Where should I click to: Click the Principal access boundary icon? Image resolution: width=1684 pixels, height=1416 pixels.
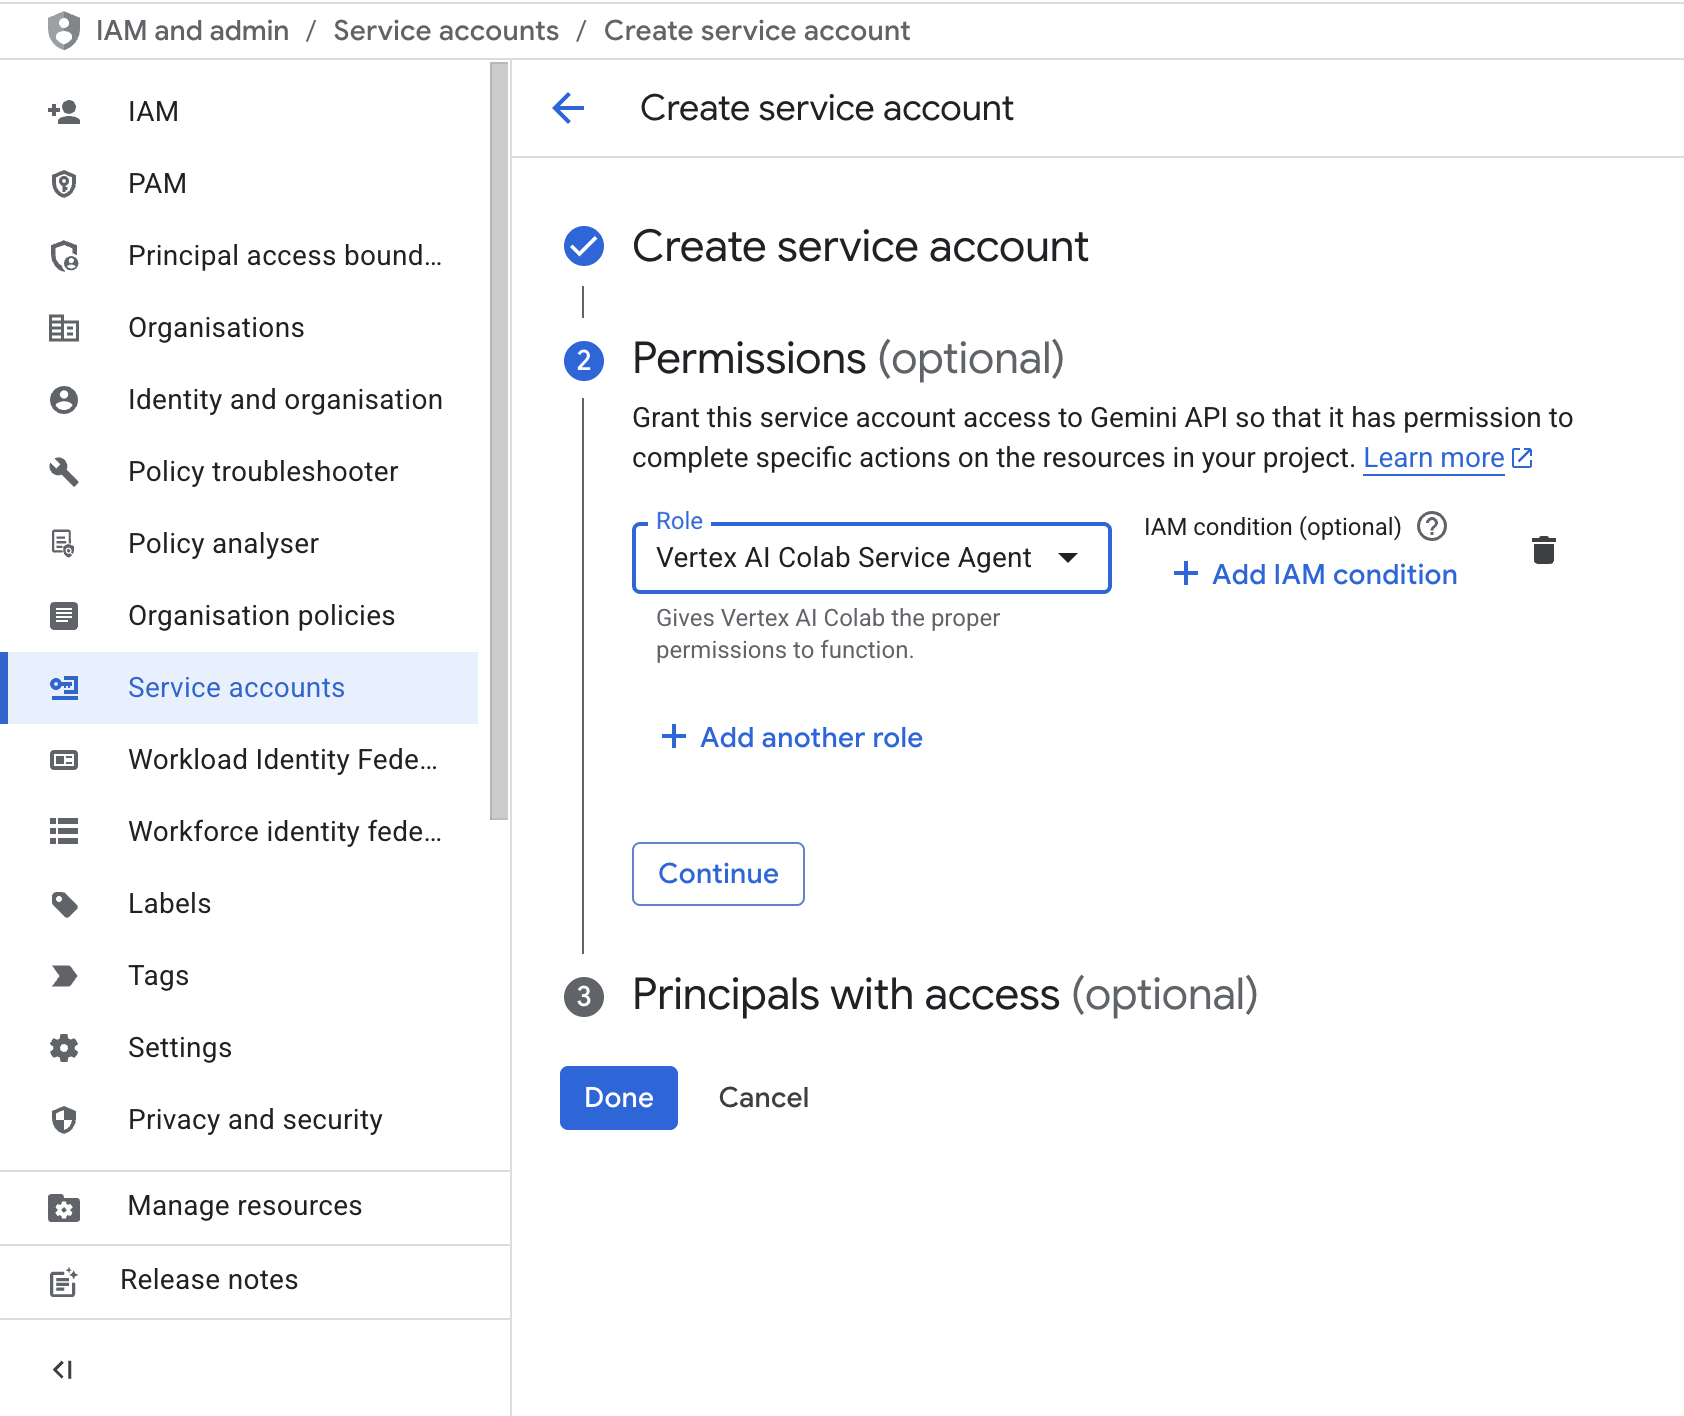(x=64, y=256)
